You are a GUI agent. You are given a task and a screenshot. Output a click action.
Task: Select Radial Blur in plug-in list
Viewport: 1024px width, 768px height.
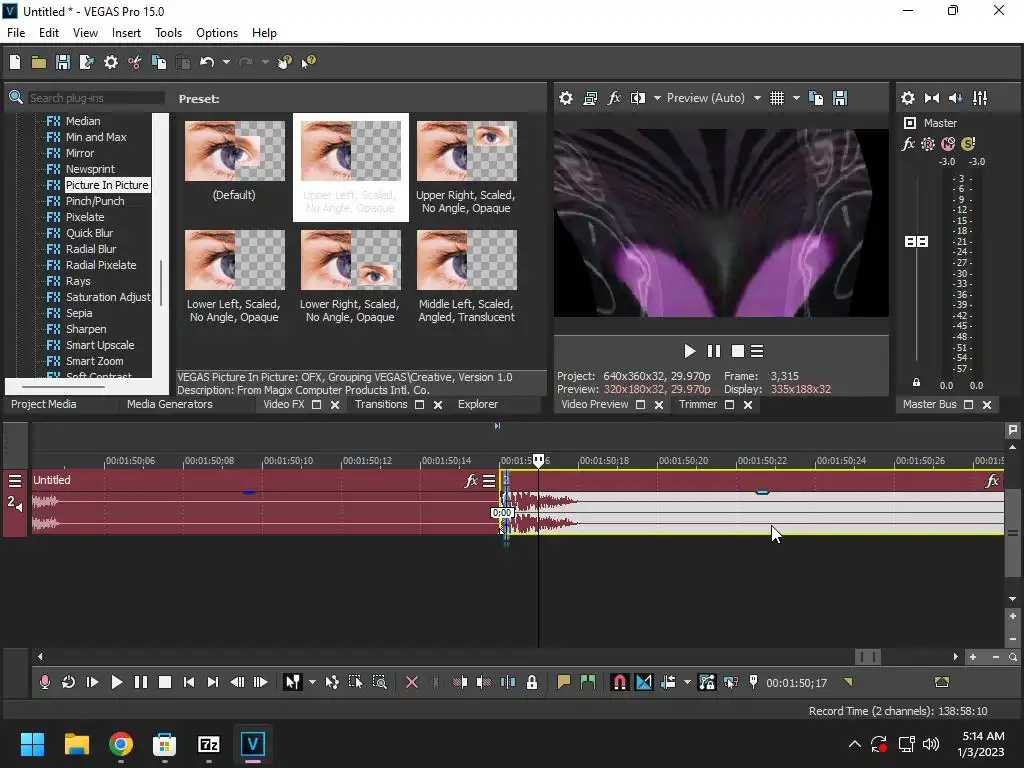coord(91,249)
